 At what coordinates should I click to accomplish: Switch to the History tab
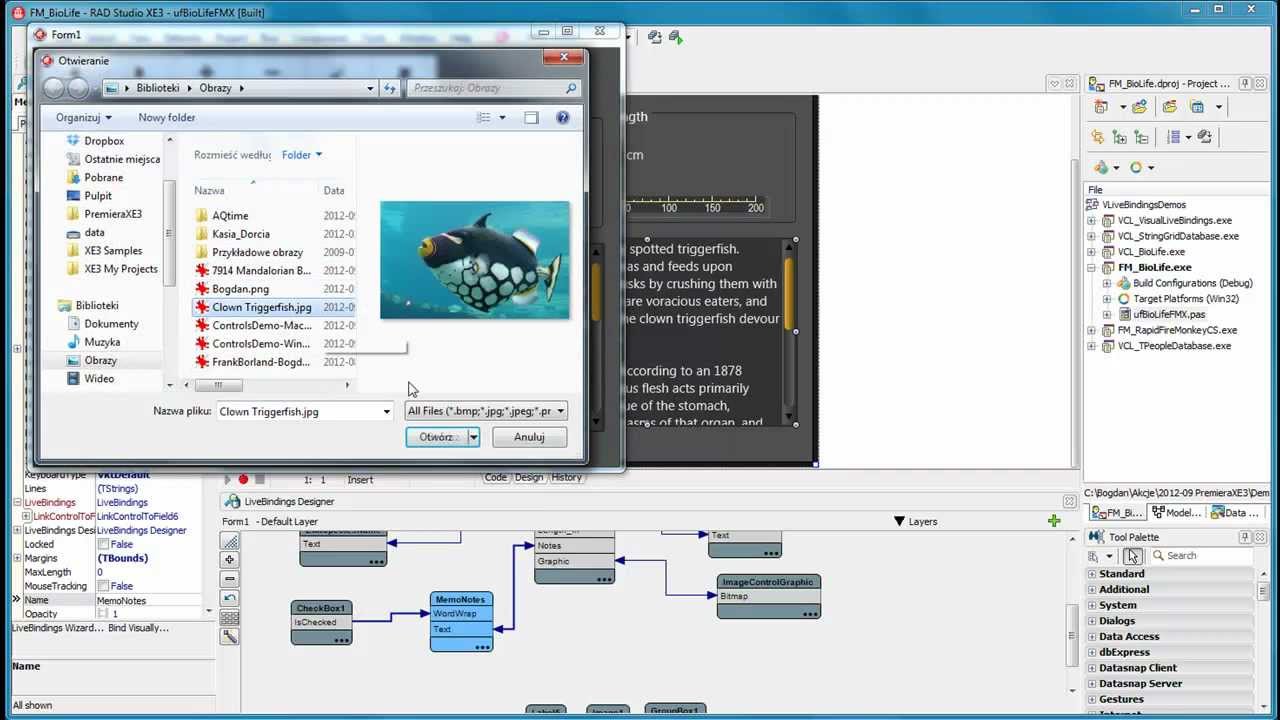566,478
